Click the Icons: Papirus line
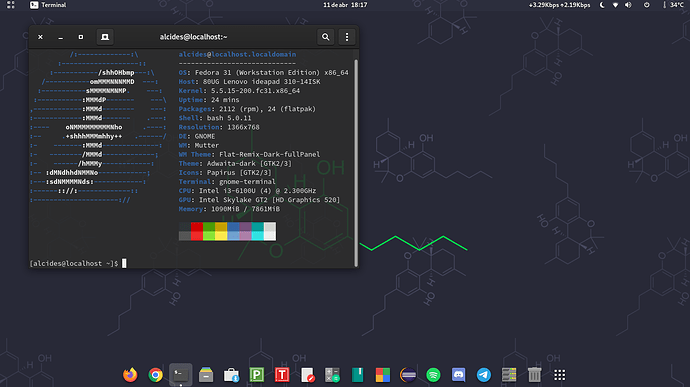The image size is (690, 387). click(225, 173)
